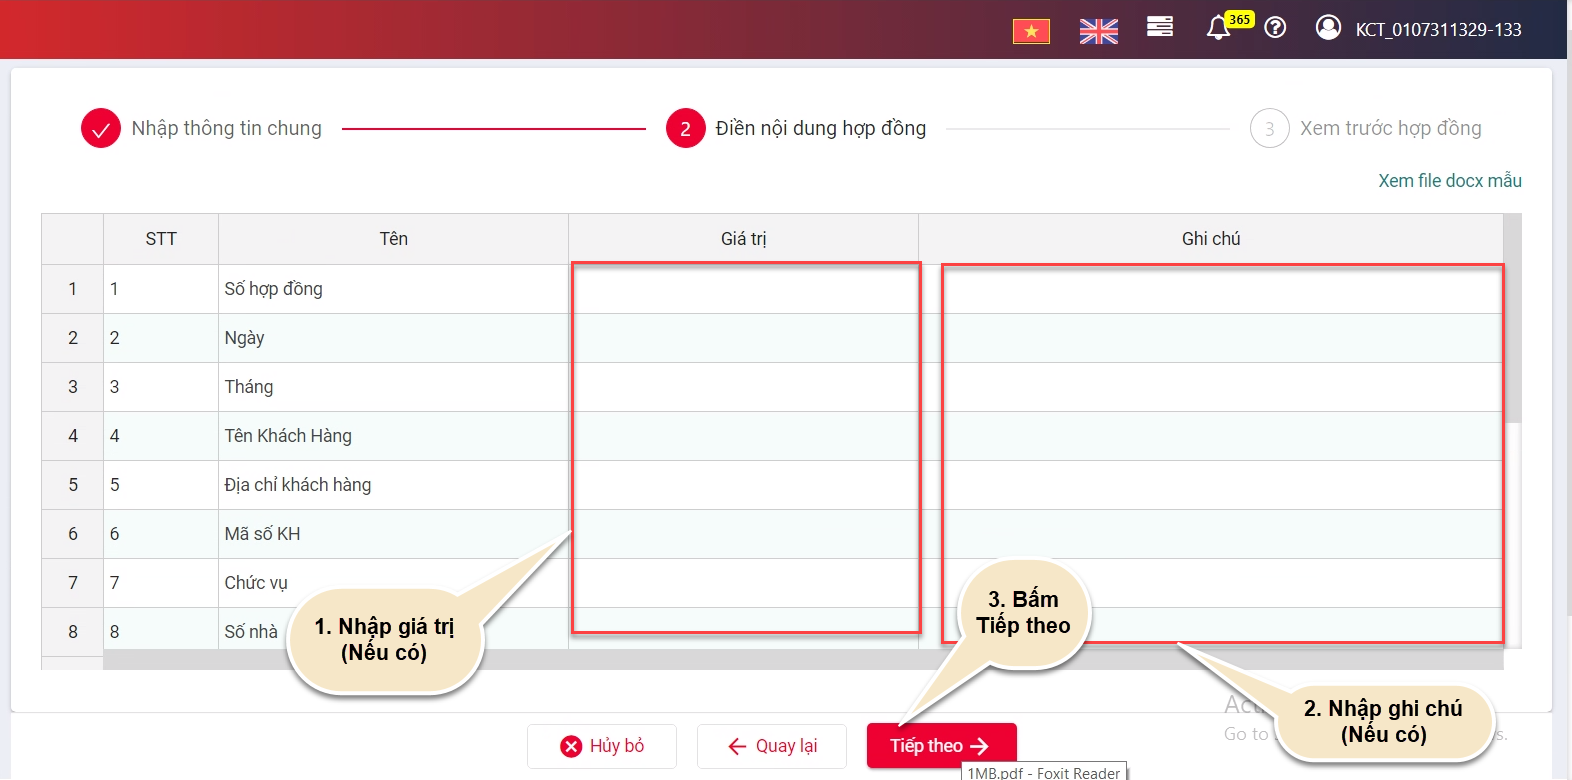This screenshot has width=1572, height=780.
Task: Open the stacked list menu icon
Action: 1160,27
